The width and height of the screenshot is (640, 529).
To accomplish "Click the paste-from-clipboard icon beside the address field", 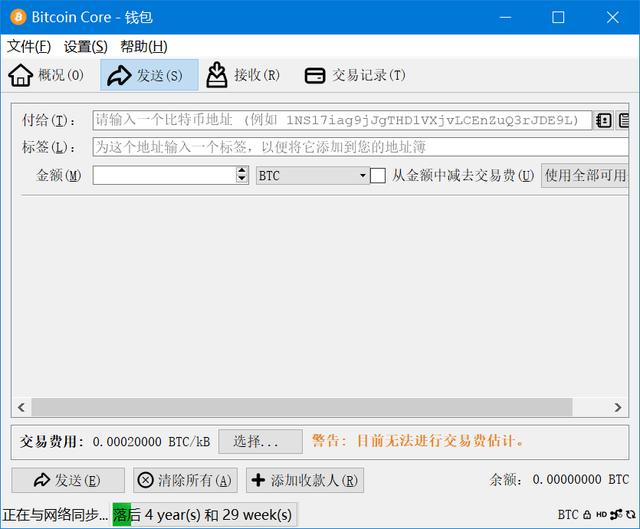I will (x=623, y=120).
